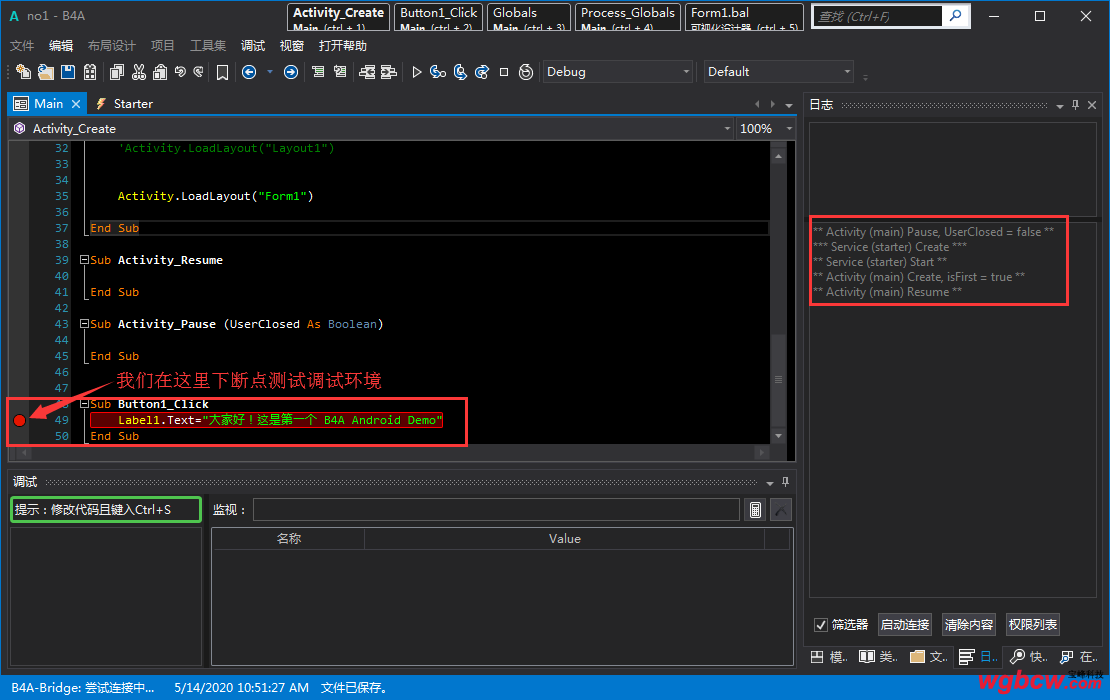This screenshot has height=700, width=1110.
Task: Navigate backward with blue left arrow
Action: pyautogui.click(x=249, y=71)
